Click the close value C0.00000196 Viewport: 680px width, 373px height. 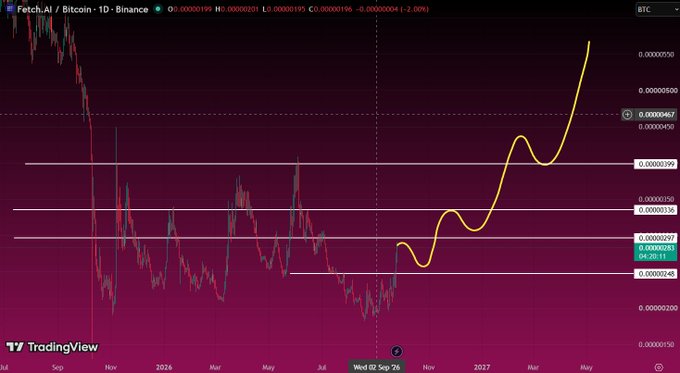330,9
